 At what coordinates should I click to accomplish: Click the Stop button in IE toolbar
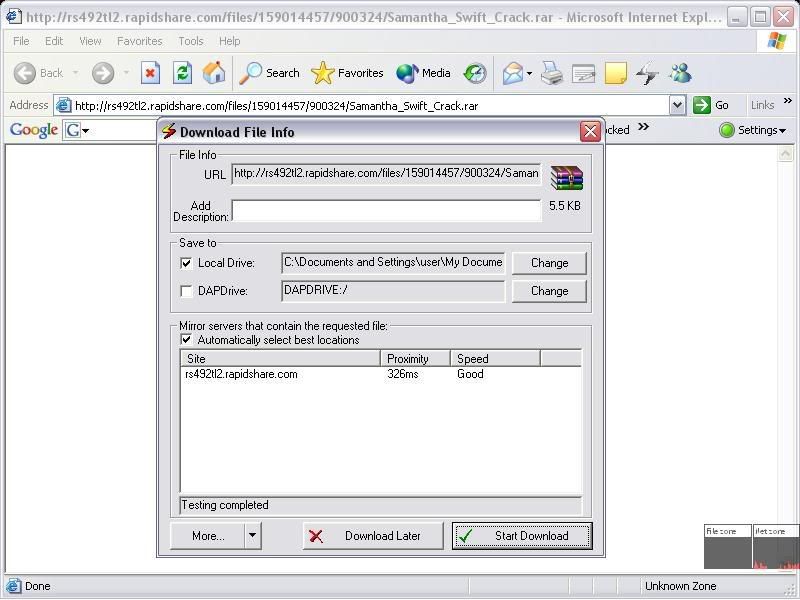click(x=150, y=73)
